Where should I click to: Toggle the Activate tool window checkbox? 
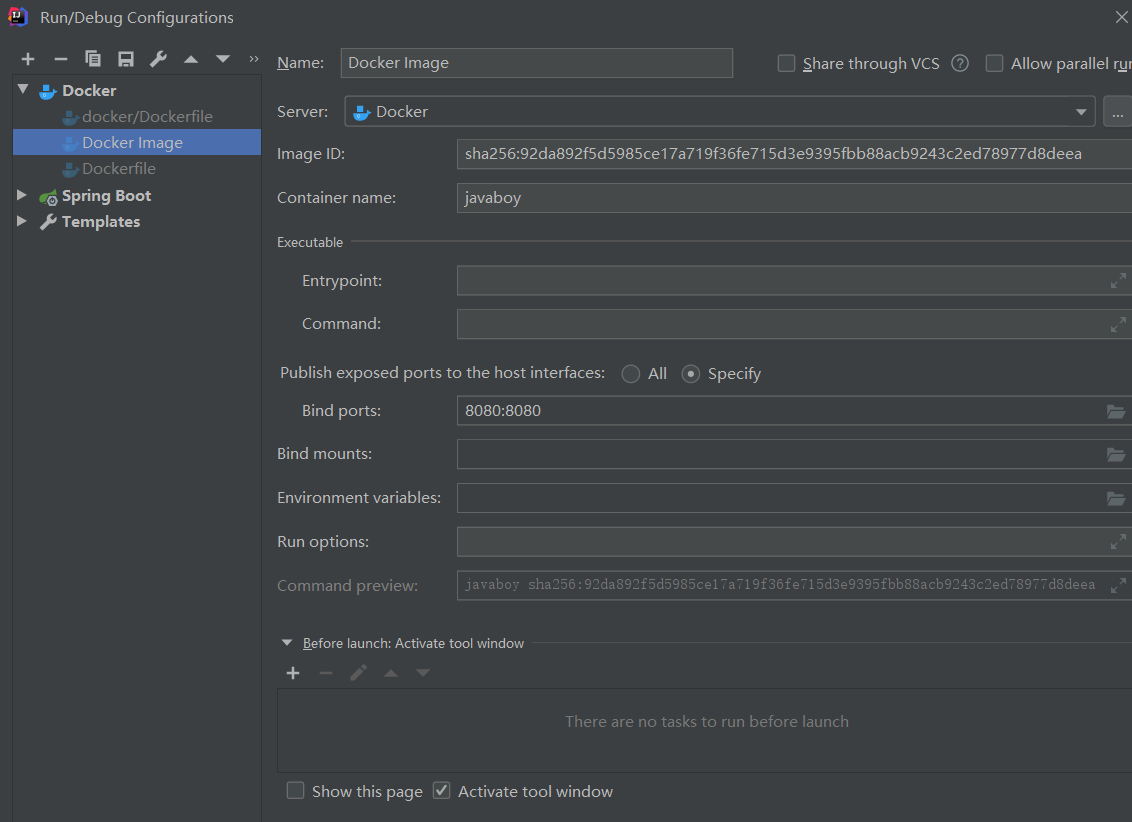pos(442,791)
